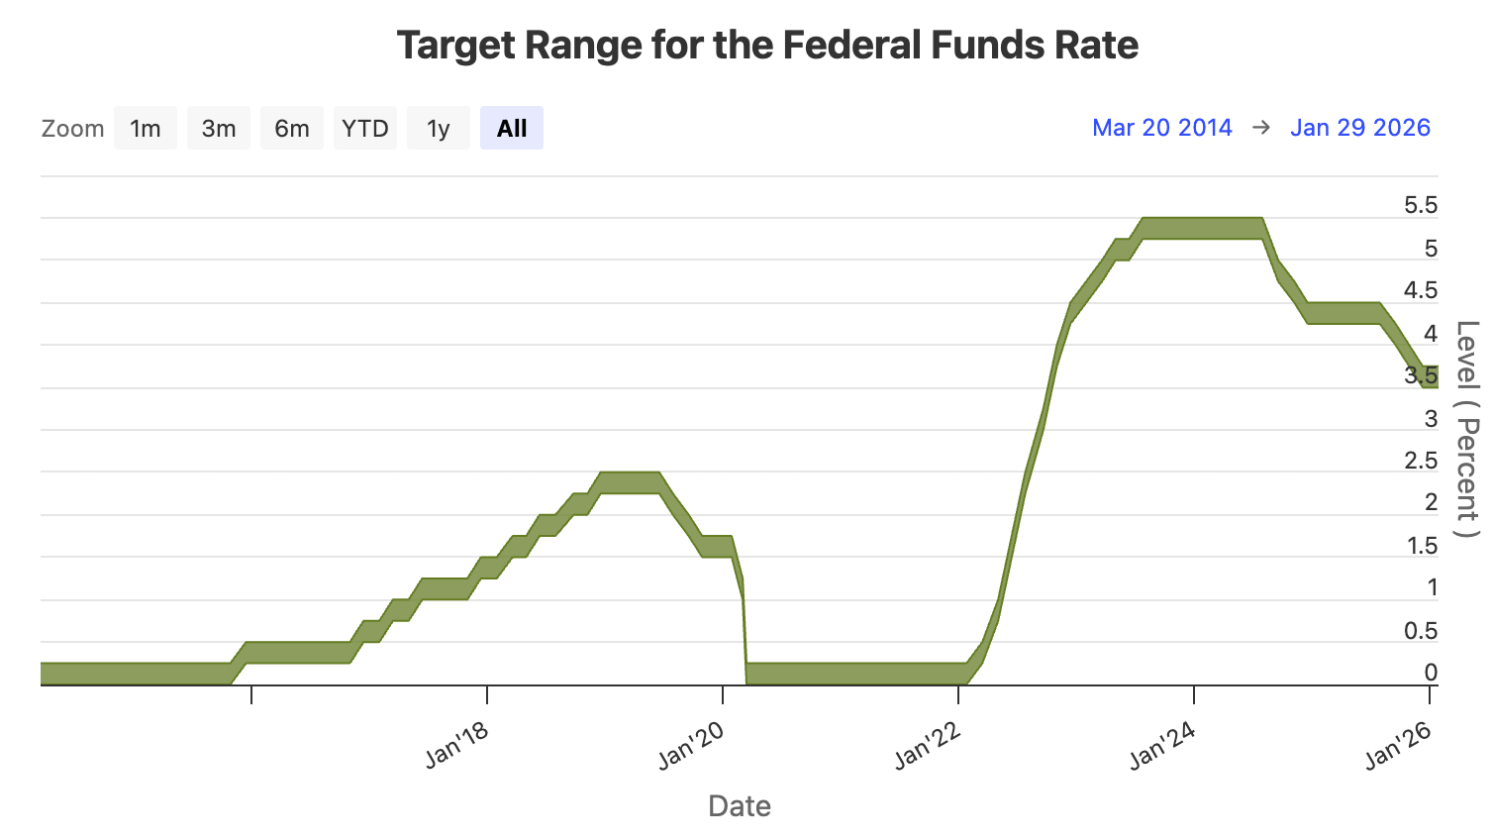Image resolution: width=1492 pixels, height=840 pixels.
Task: Open the end date Jan 29 2026
Action: 1361,127
